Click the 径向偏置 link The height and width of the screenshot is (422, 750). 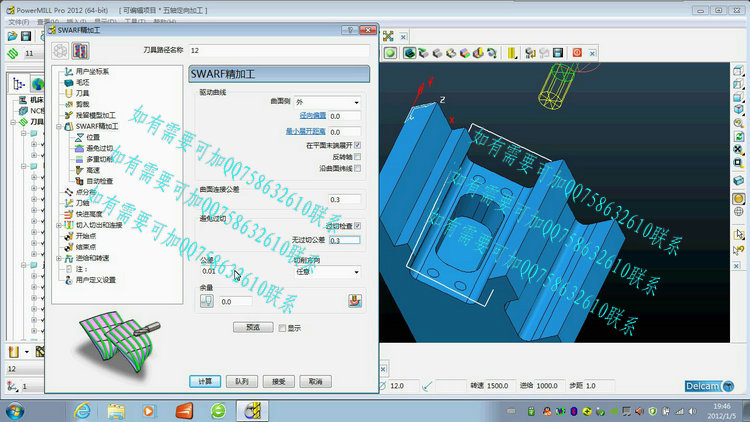(x=313, y=115)
